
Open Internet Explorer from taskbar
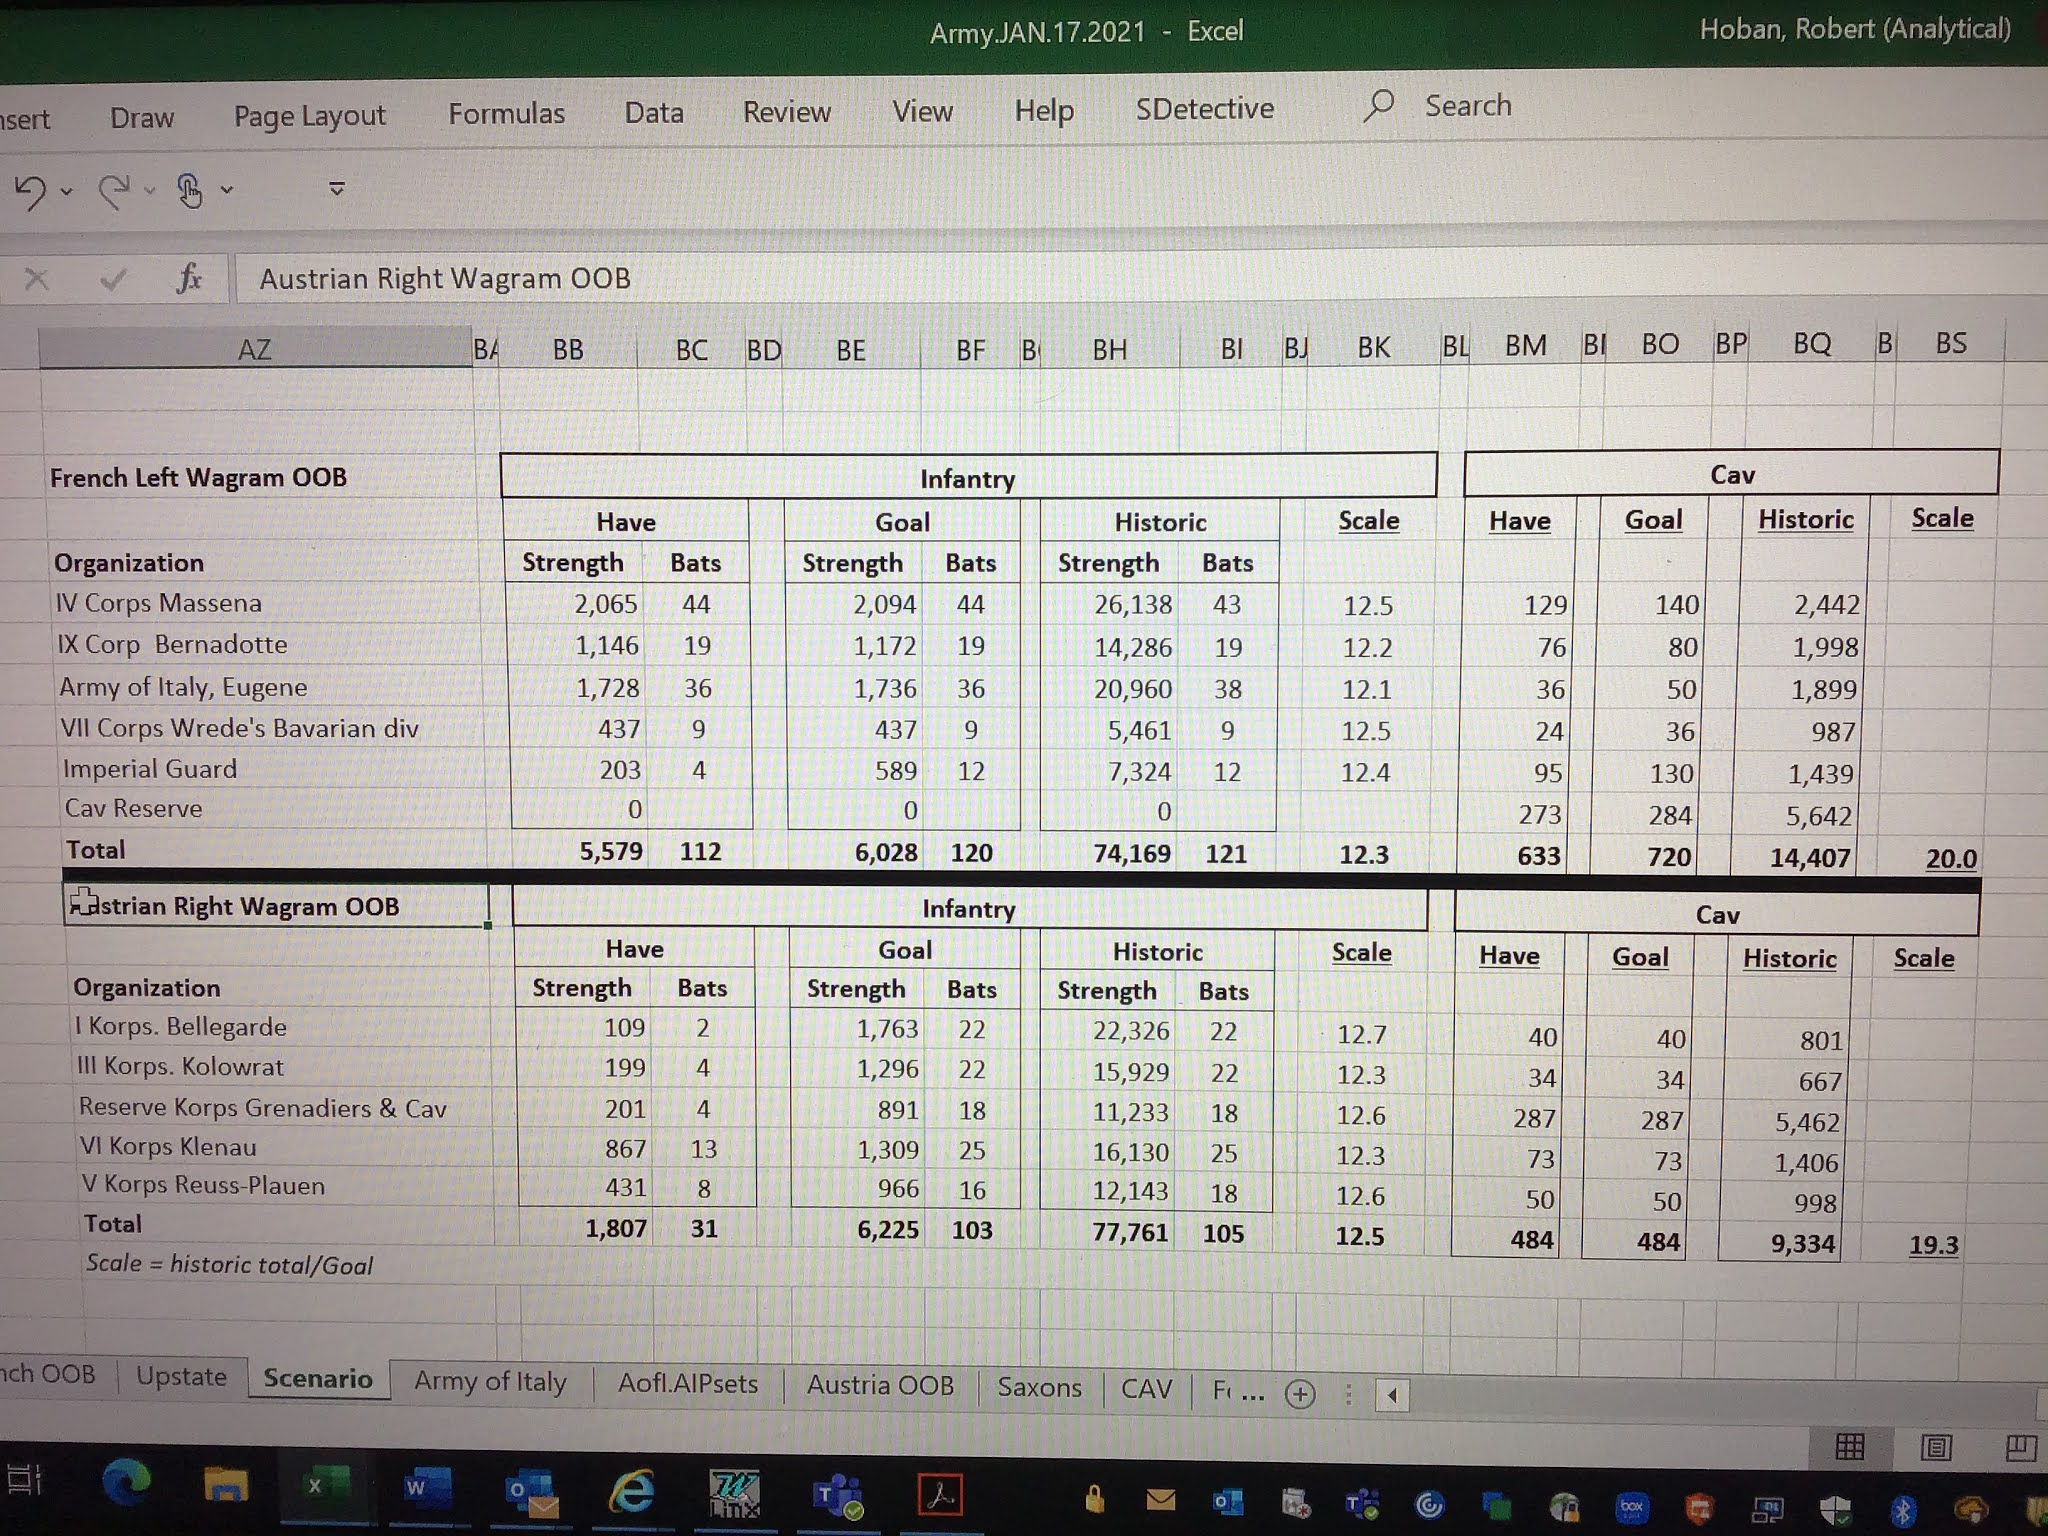point(631,1492)
